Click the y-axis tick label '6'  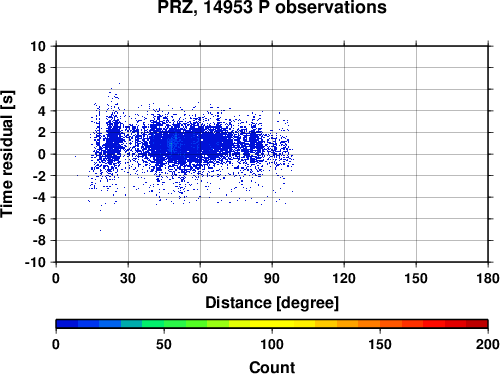pos(42,89)
